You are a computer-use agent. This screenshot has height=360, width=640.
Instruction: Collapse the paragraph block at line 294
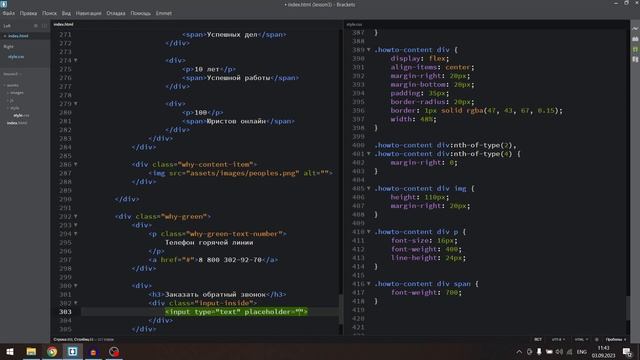76,234
